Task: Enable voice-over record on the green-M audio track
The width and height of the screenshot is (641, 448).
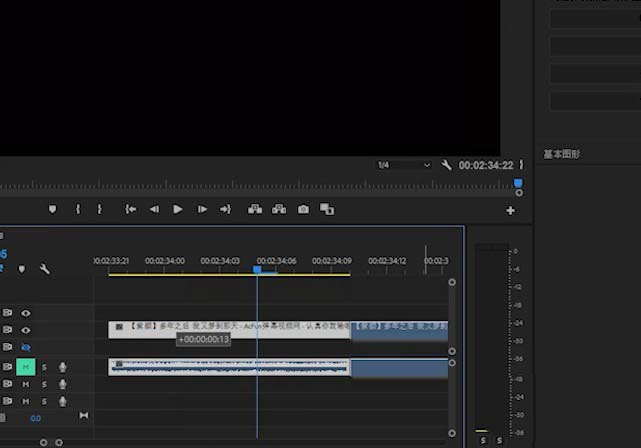Action: point(63,367)
